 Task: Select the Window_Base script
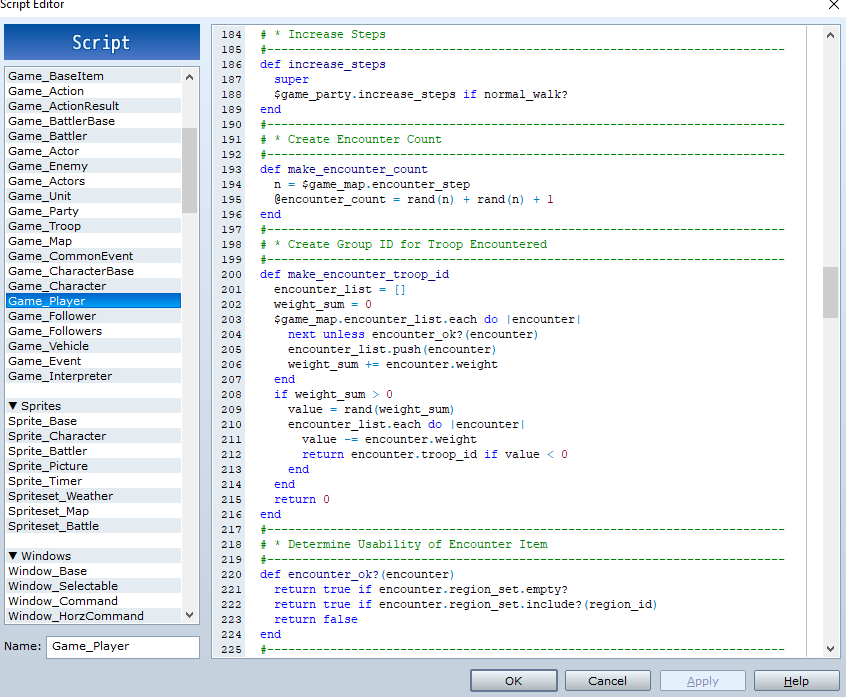[x=94, y=571]
